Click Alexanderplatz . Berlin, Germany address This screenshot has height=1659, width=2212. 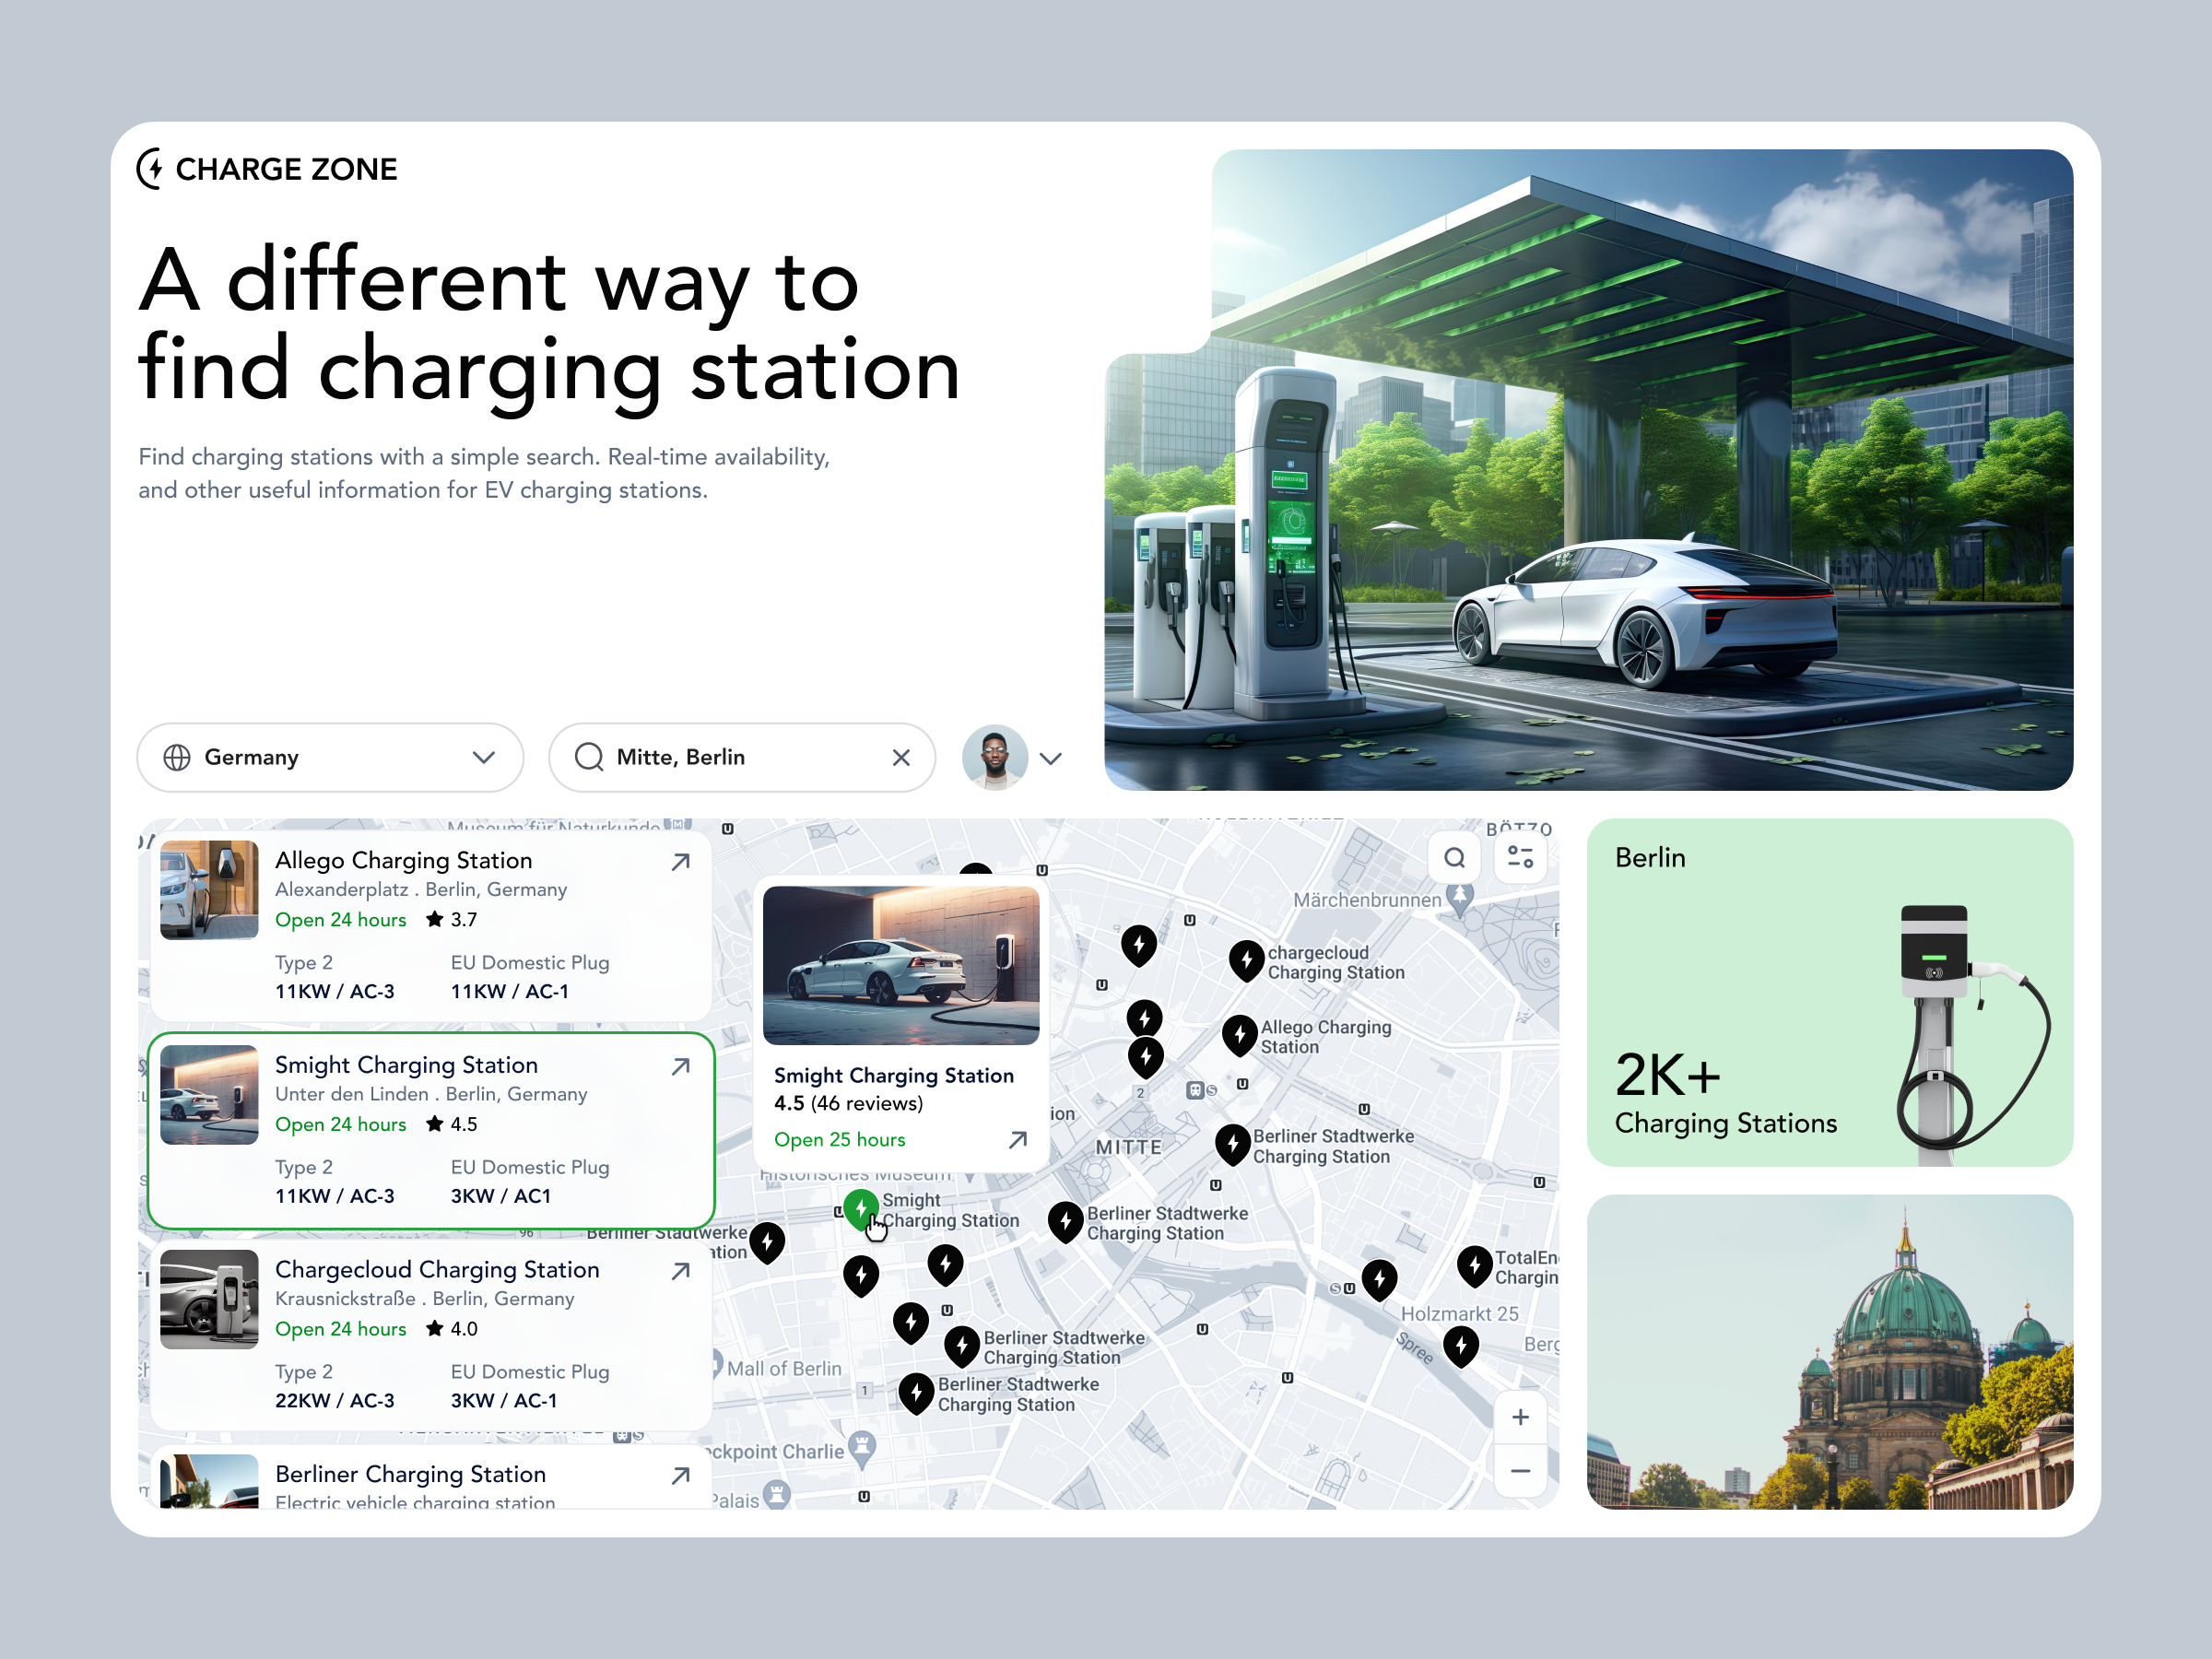pos(421,889)
